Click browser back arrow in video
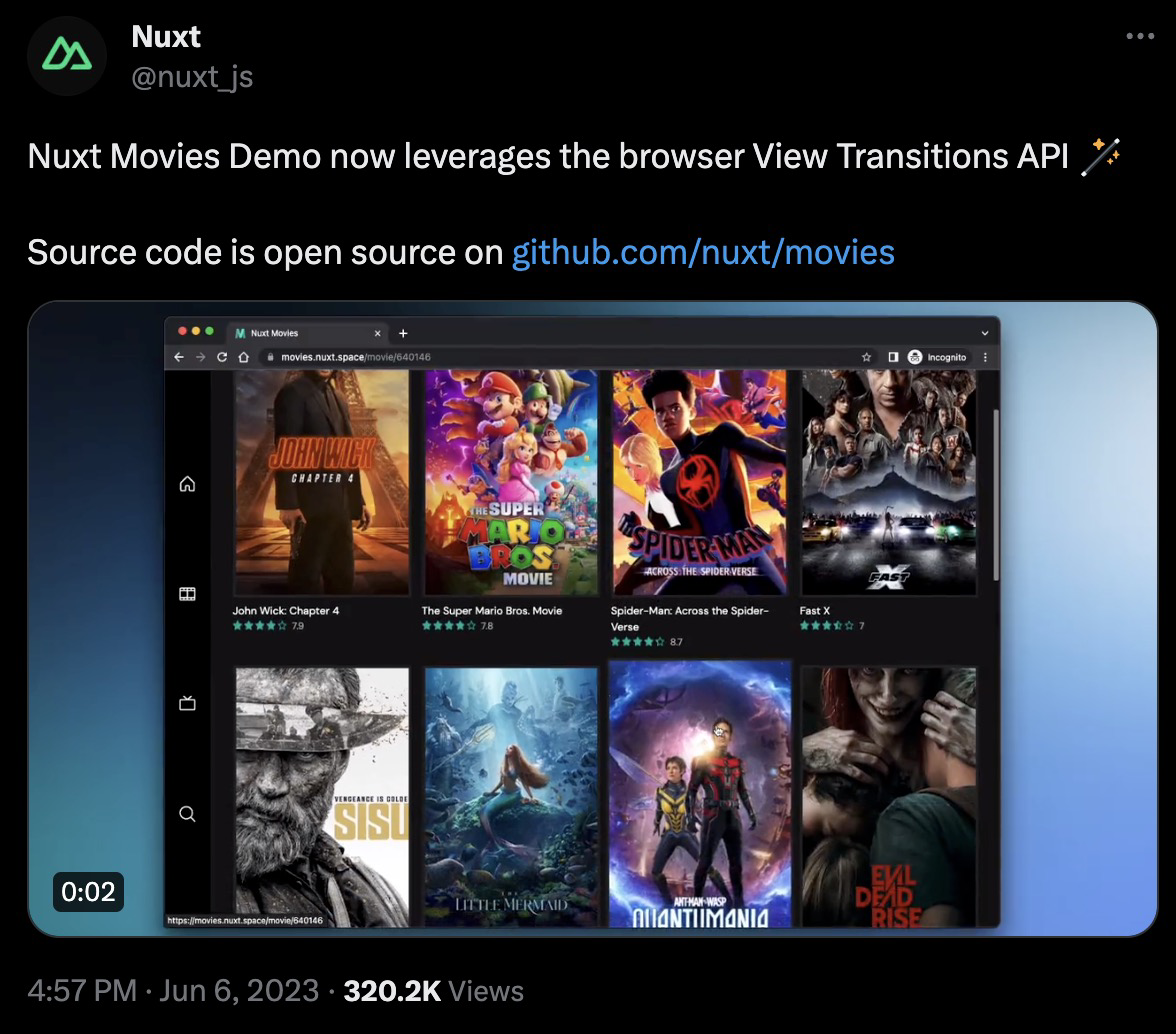 pos(179,357)
